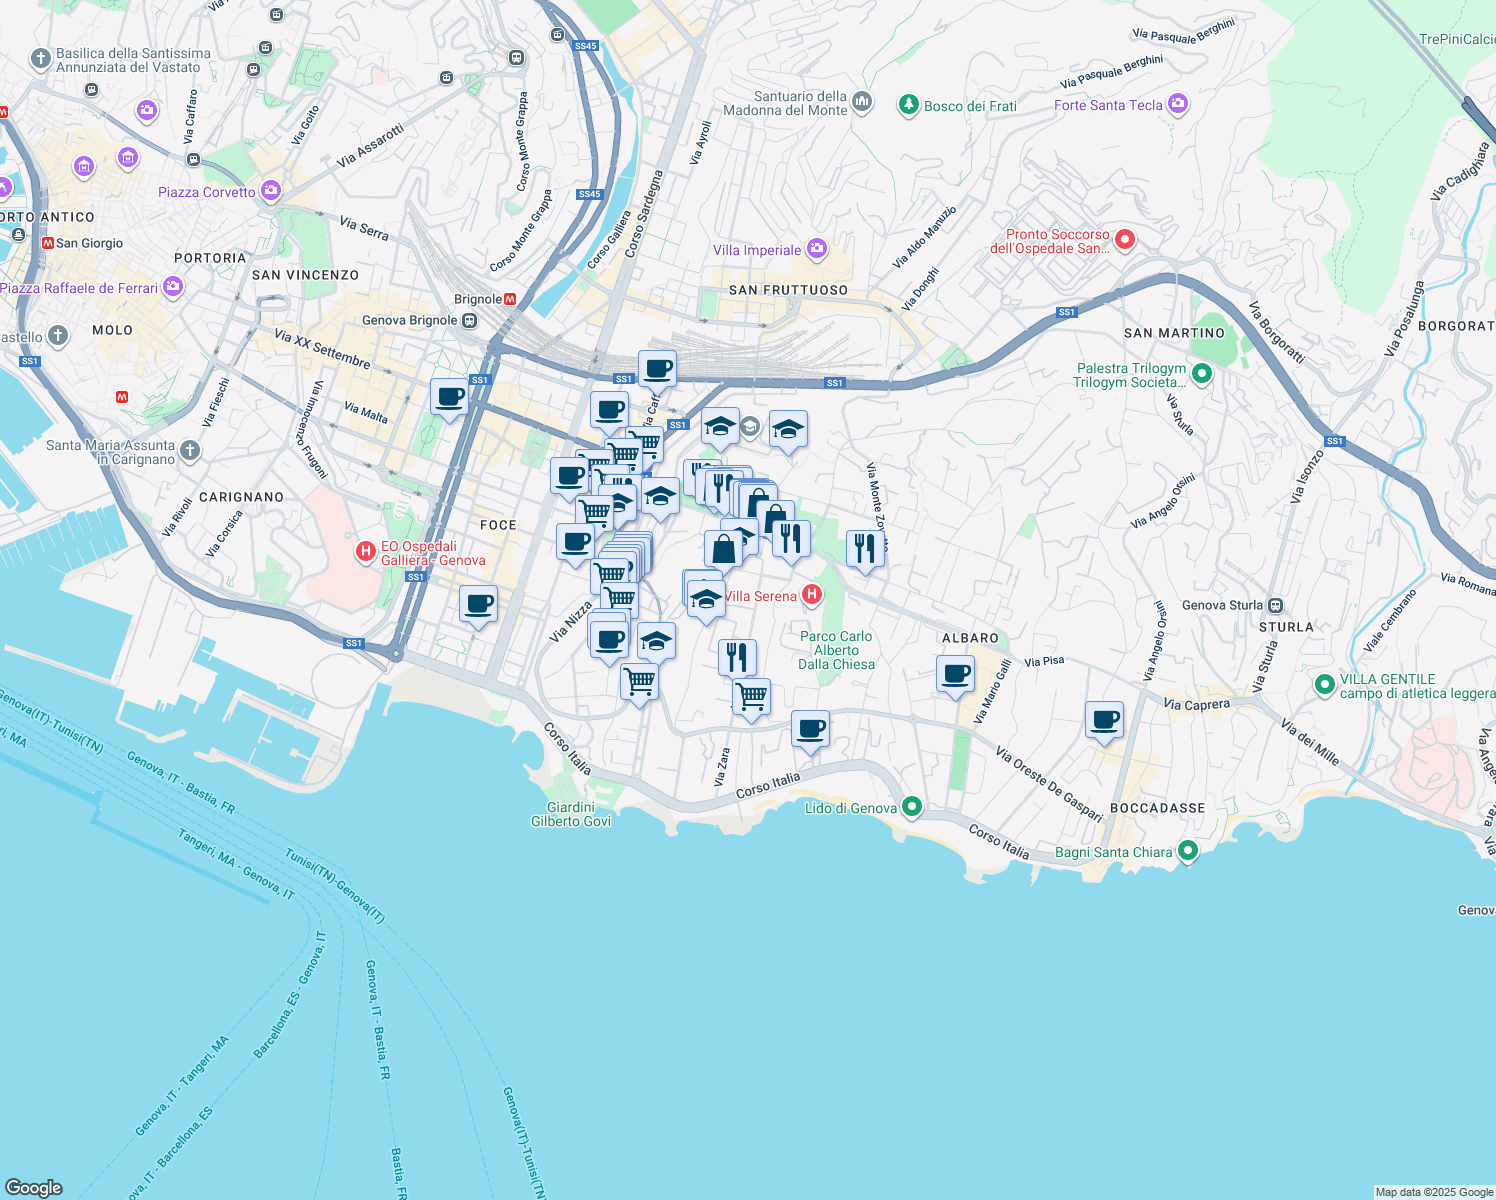Image resolution: width=1496 pixels, height=1200 pixels.
Task: Open restaurant marker west of Parco Carlo Alberto
Action: tap(737, 658)
